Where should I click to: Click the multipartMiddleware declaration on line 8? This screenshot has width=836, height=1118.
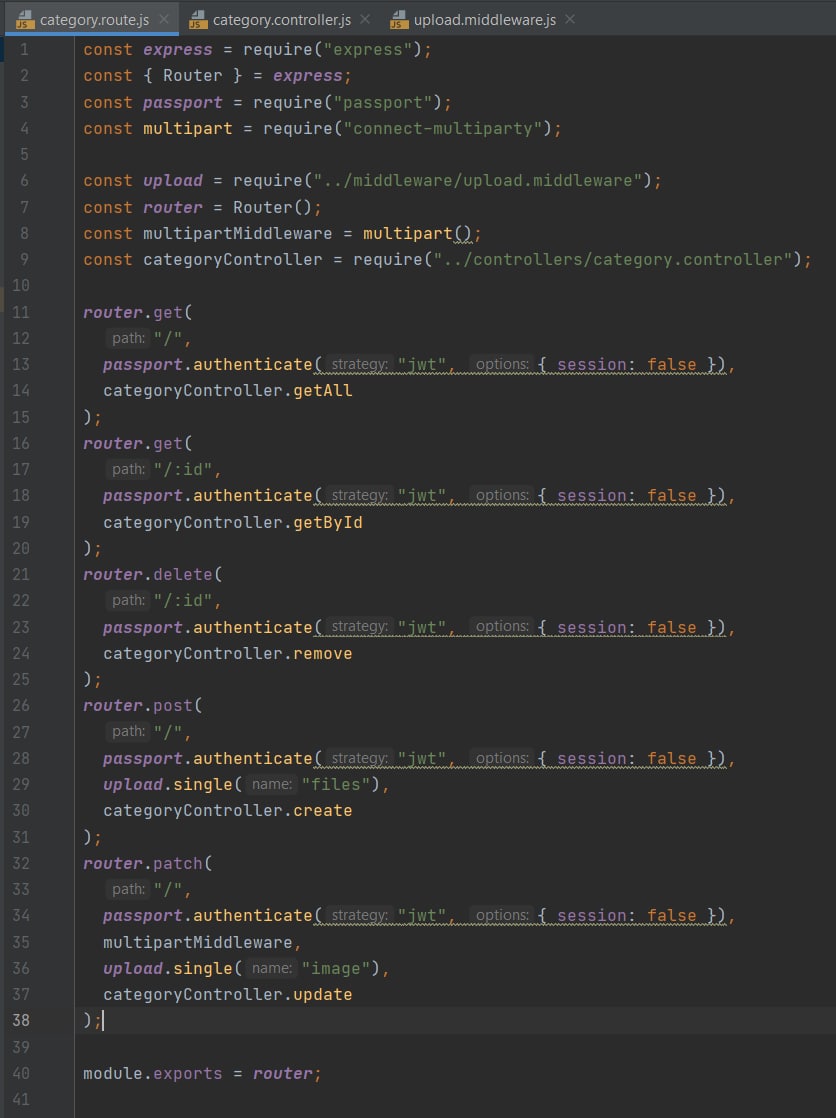coord(238,234)
